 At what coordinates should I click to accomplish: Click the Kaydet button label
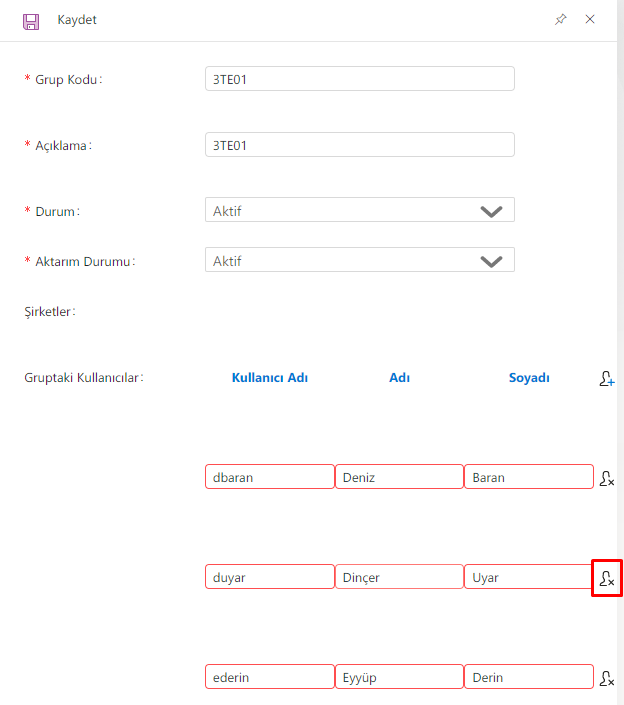click(77, 20)
